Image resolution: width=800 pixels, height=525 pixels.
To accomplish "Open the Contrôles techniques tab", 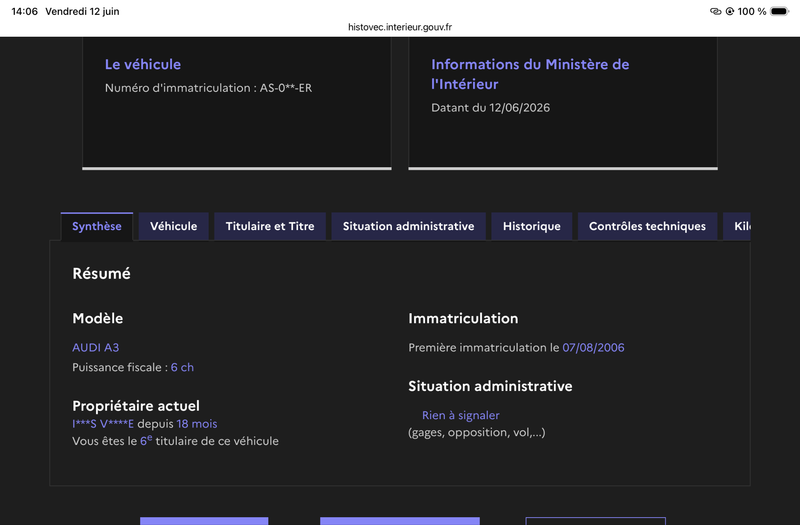I will point(647,226).
